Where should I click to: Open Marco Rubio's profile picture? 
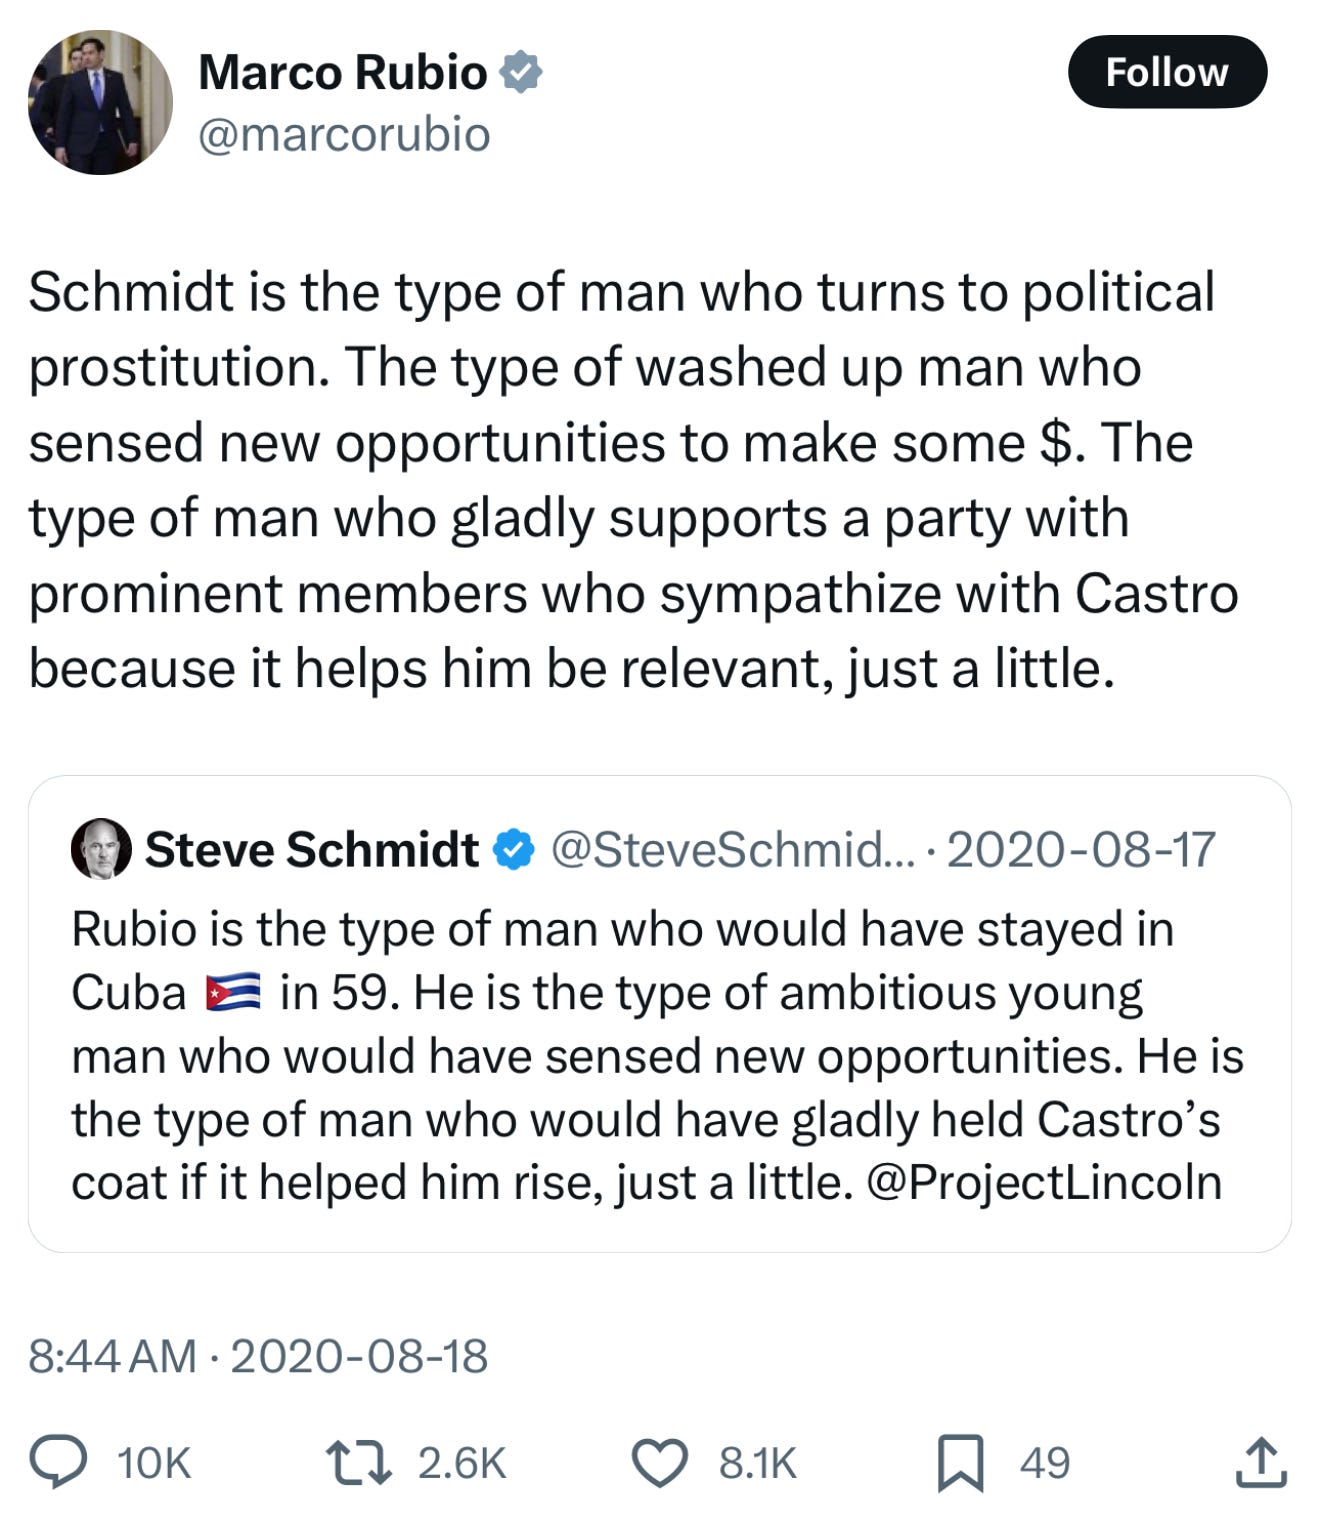pyautogui.click(x=100, y=103)
